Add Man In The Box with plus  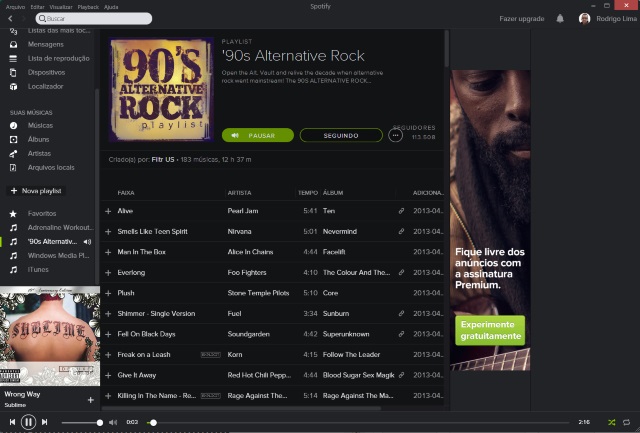108,252
